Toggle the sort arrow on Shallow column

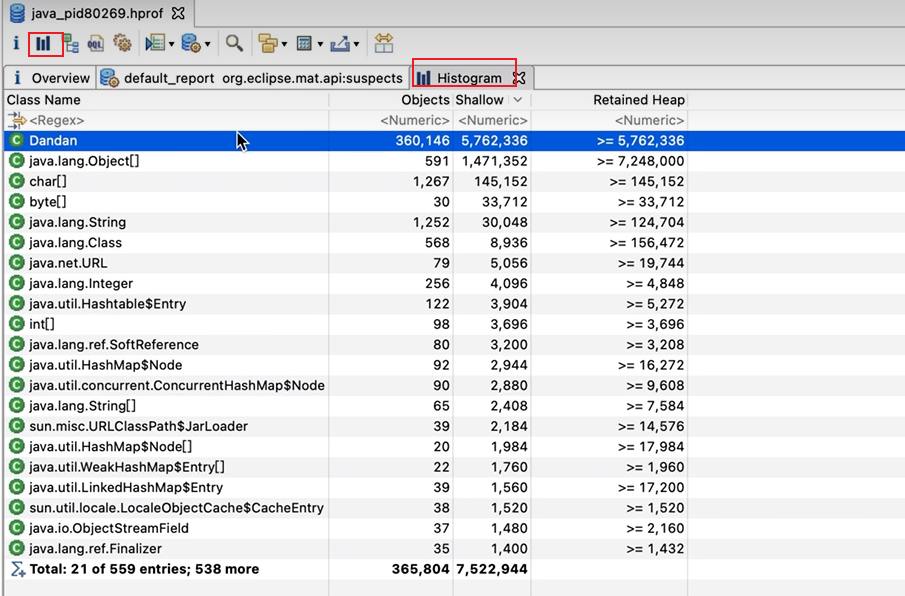tap(517, 100)
